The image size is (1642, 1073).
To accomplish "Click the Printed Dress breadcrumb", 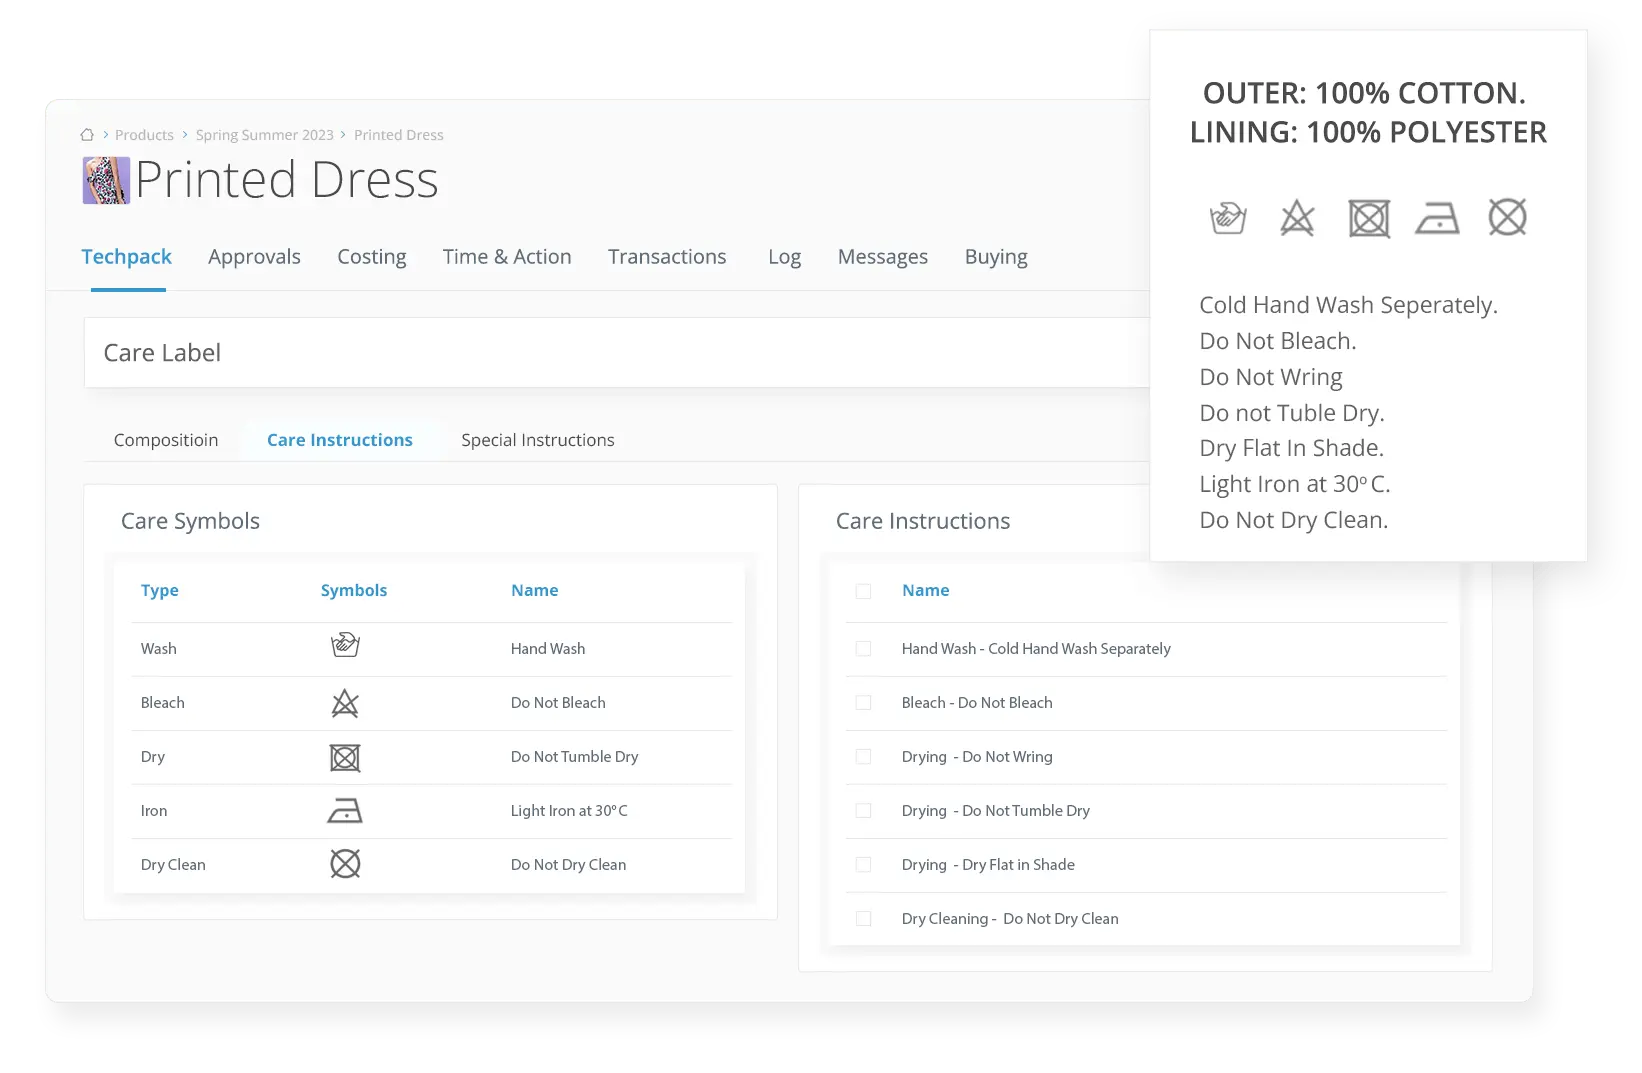I will pyautogui.click(x=398, y=135).
